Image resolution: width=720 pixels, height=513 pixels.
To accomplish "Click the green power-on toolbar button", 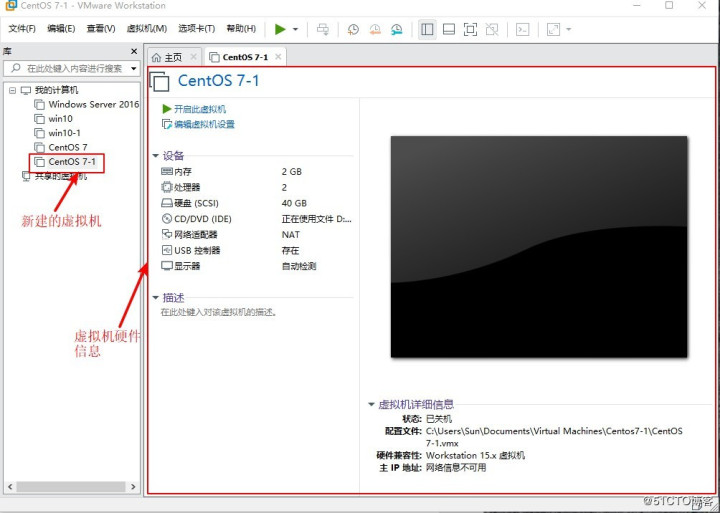I will (280, 29).
